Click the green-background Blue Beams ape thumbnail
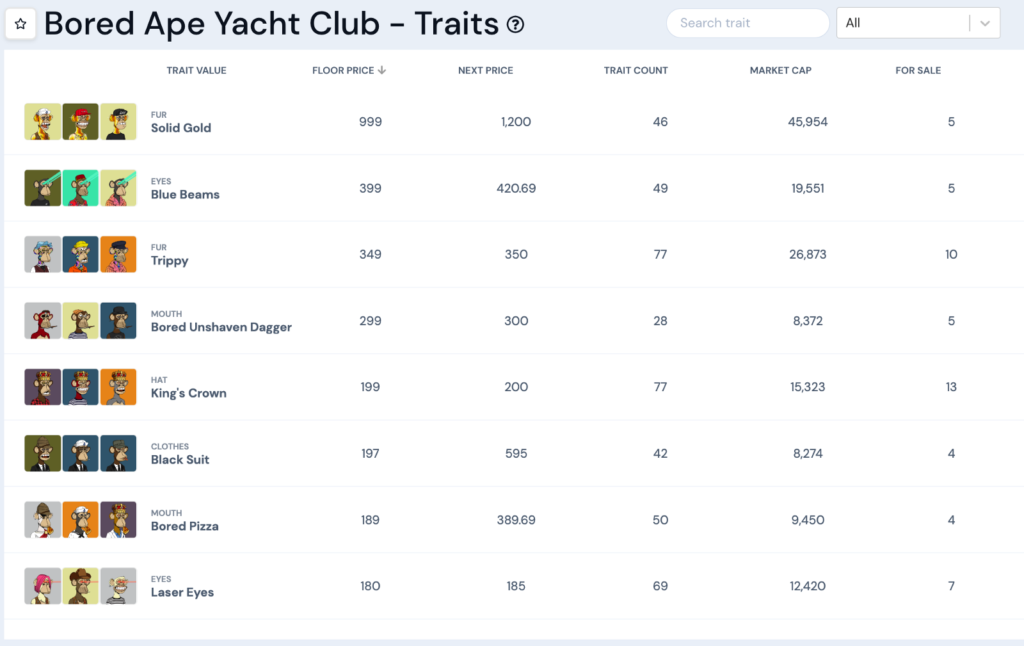Viewport: 1024px width, 646px height. point(80,188)
